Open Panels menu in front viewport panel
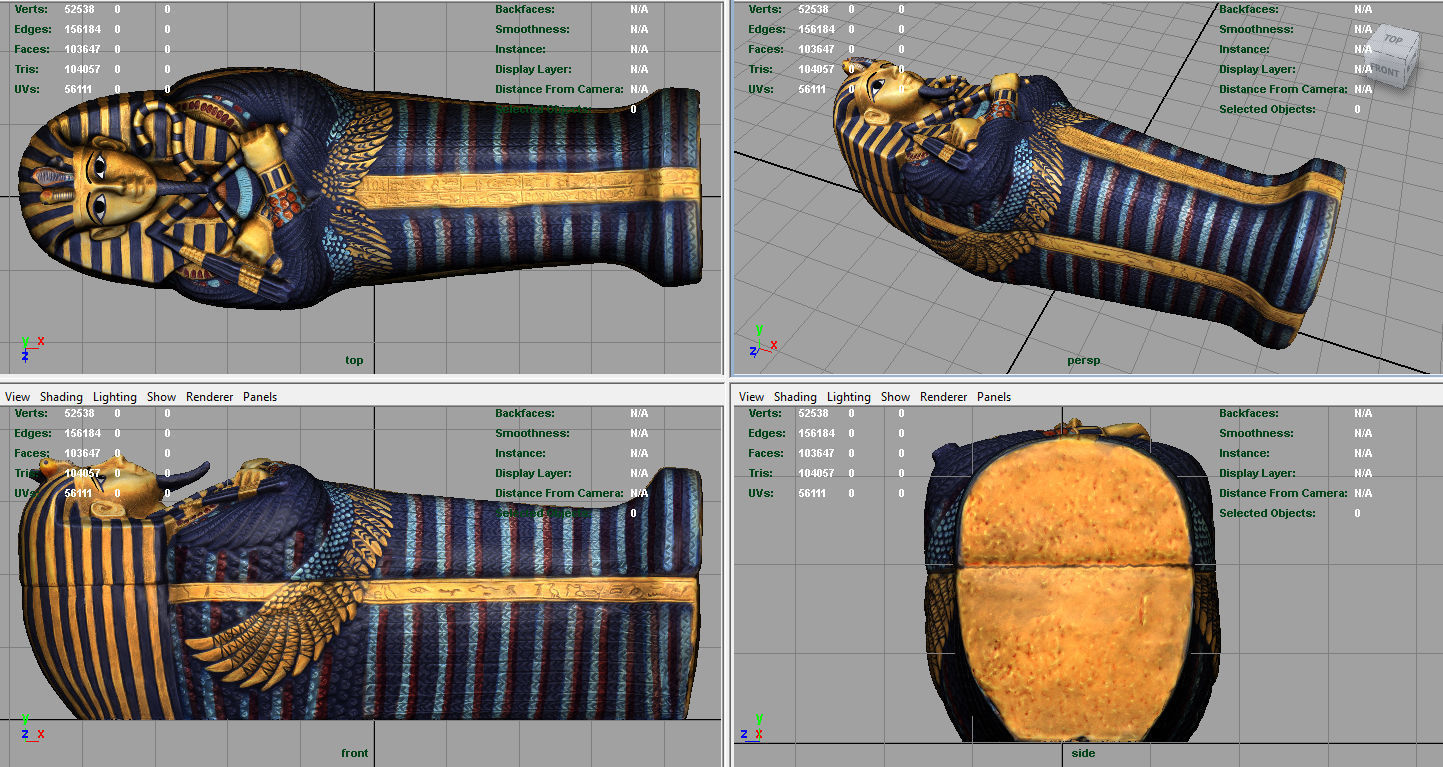The height and width of the screenshot is (767, 1443). 260,397
